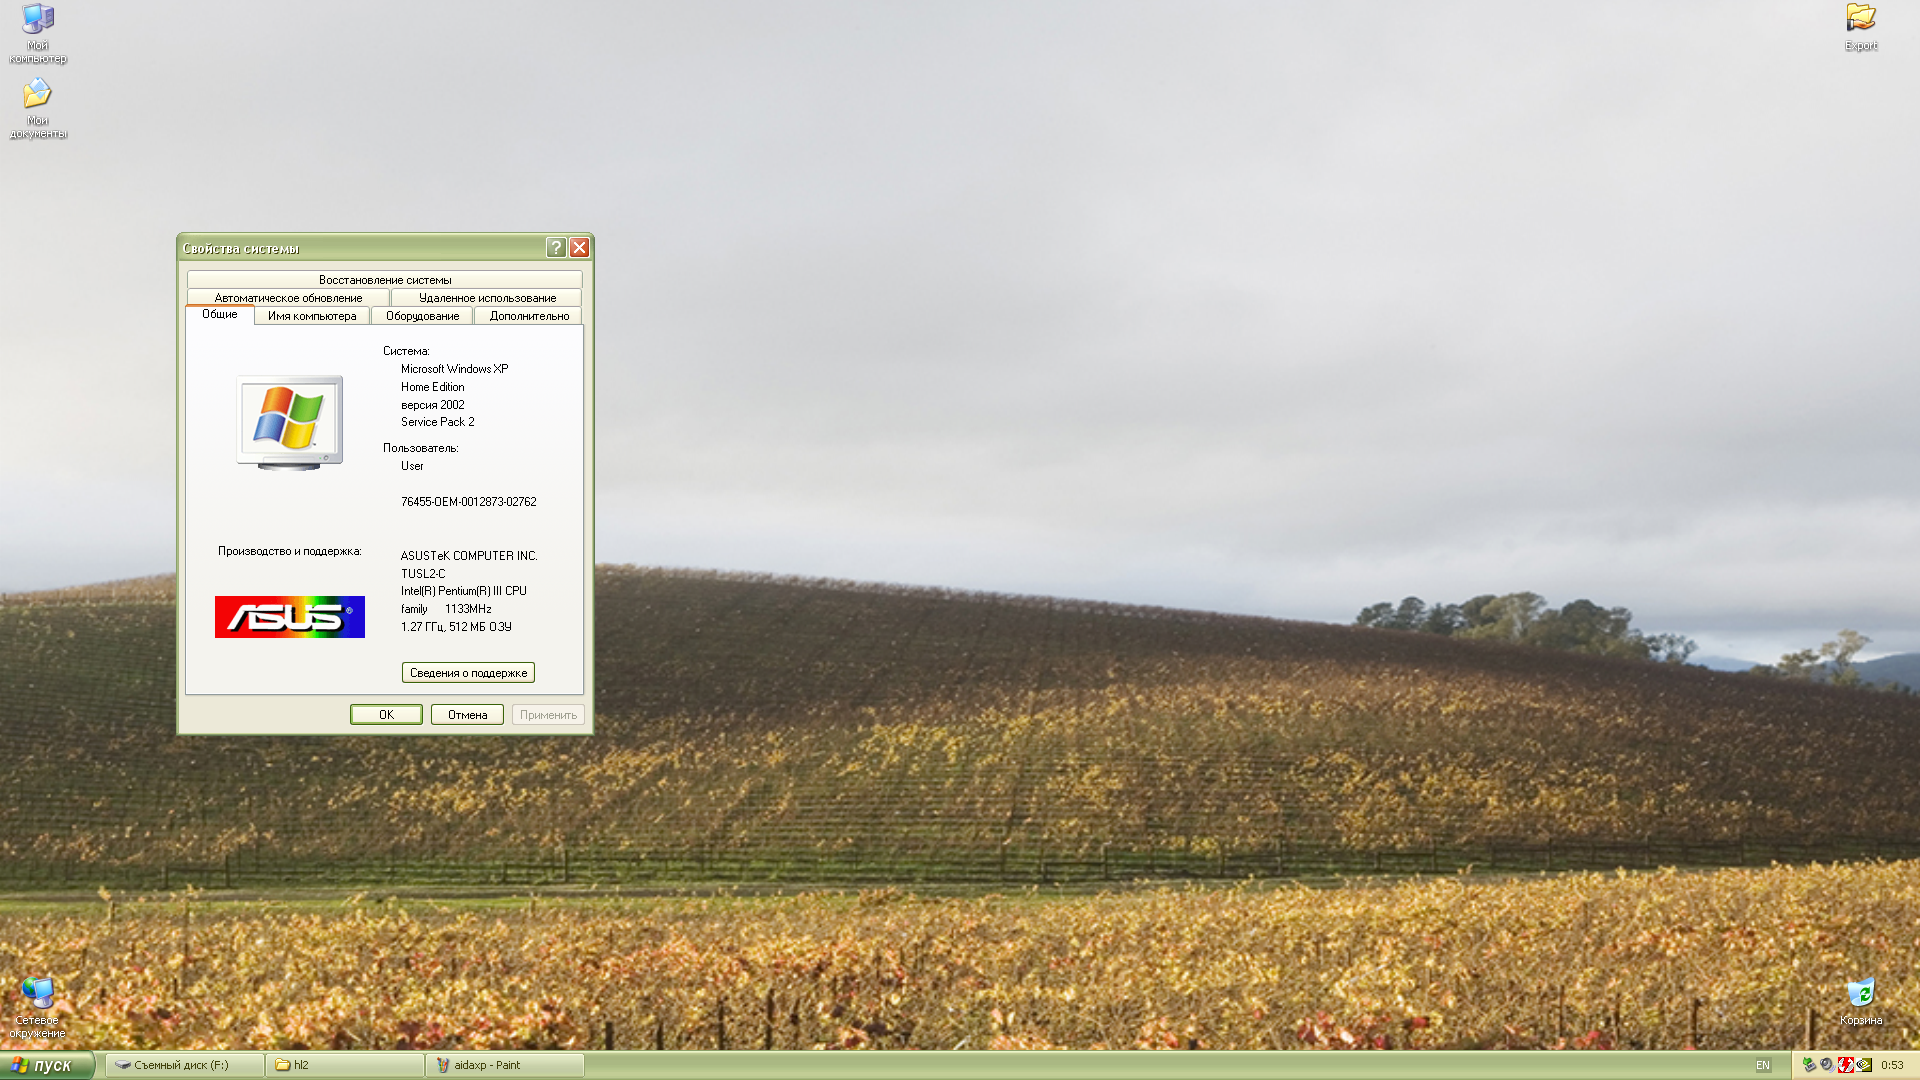Click the ASUS logo image
The image size is (1920, 1080).
click(290, 617)
